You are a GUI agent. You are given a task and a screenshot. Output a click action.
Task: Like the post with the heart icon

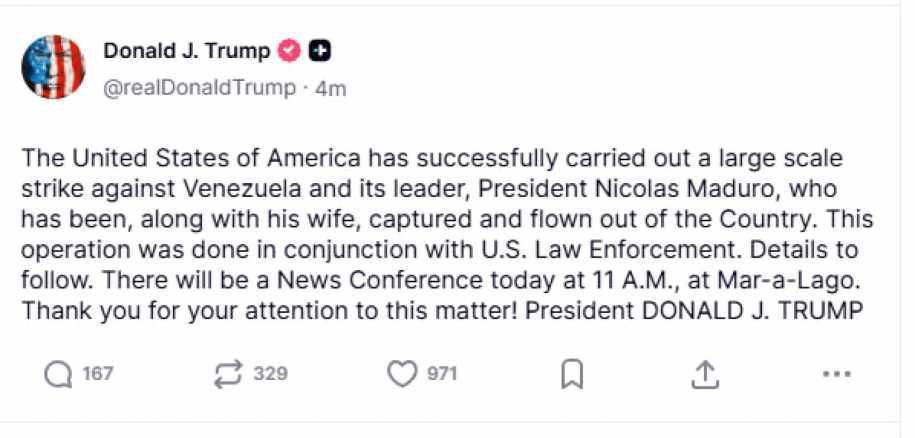(401, 374)
